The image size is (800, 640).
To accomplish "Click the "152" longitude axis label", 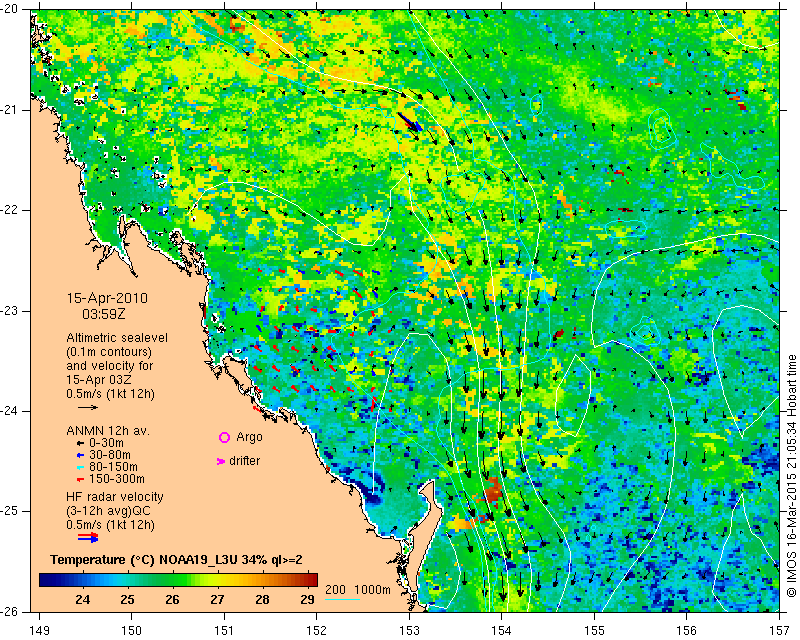I will click(x=317, y=631).
